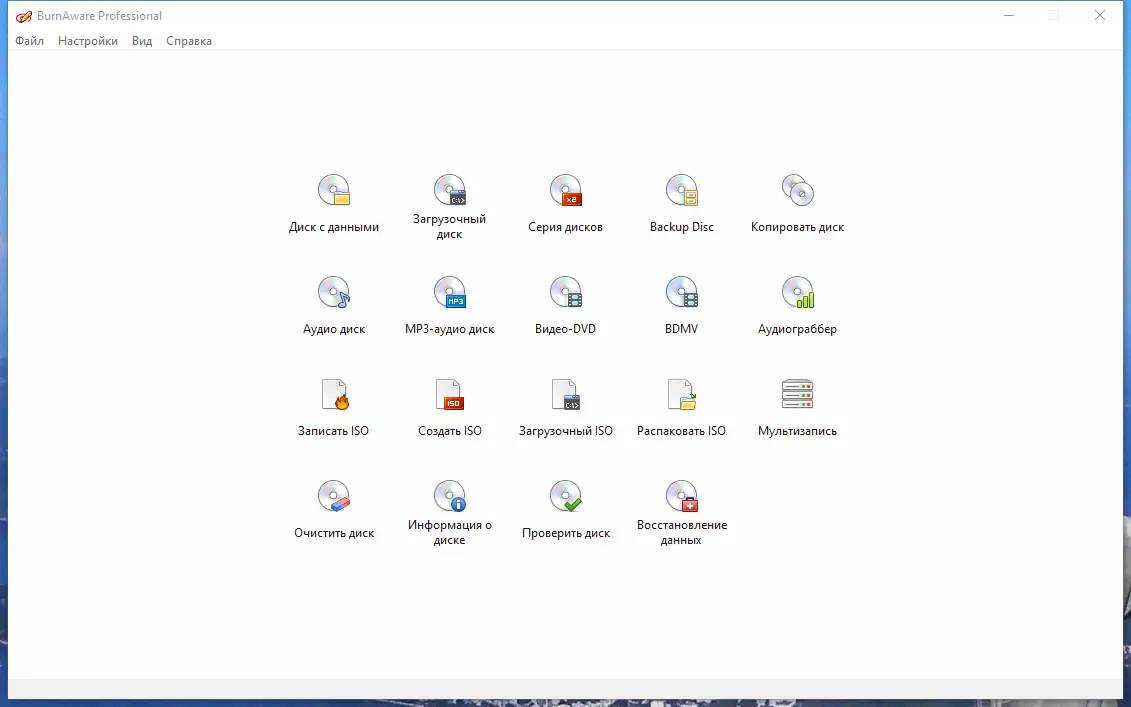1131x707 pixels.
Task: Launch Загрузочный диск icon
Action: [x=449, y=190]
